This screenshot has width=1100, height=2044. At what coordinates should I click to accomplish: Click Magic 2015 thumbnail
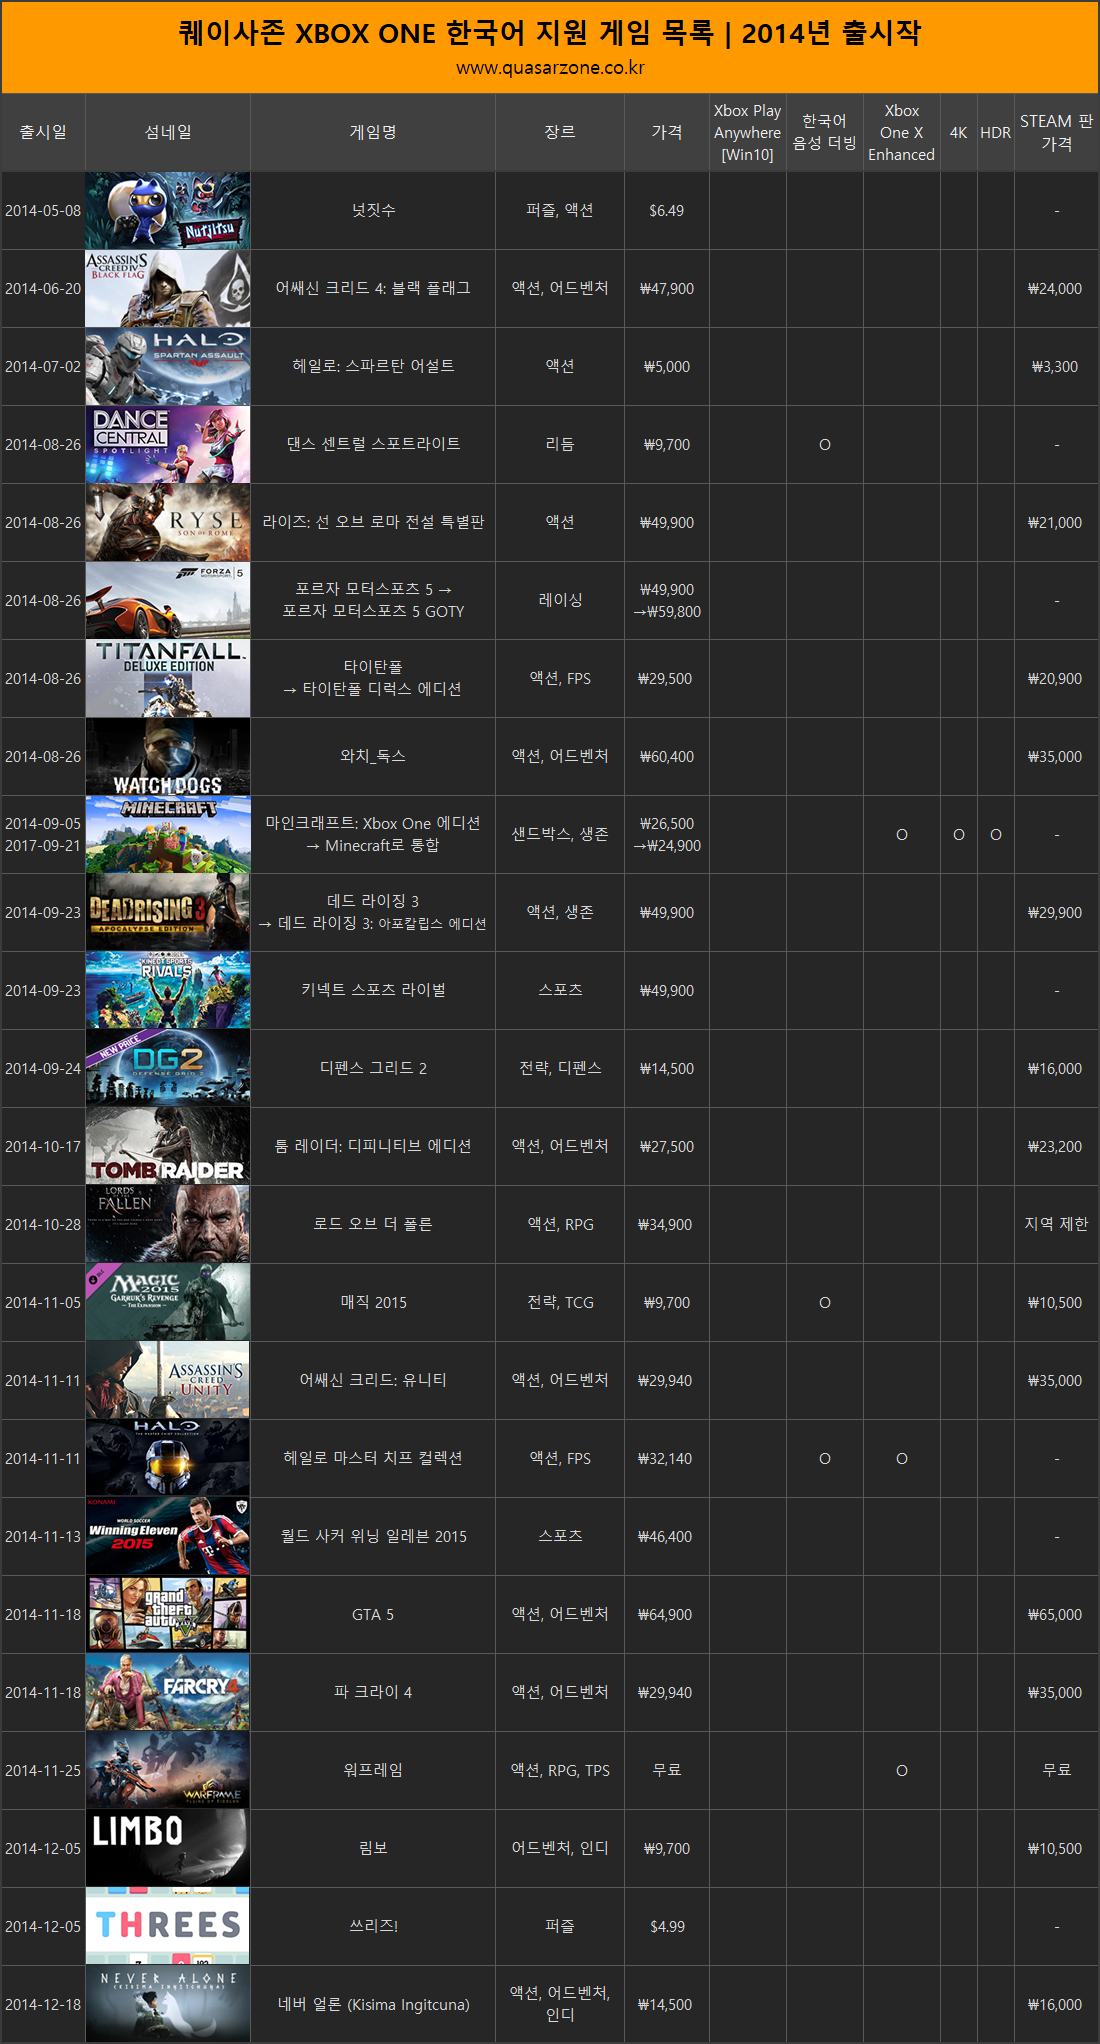[168, 1303]
